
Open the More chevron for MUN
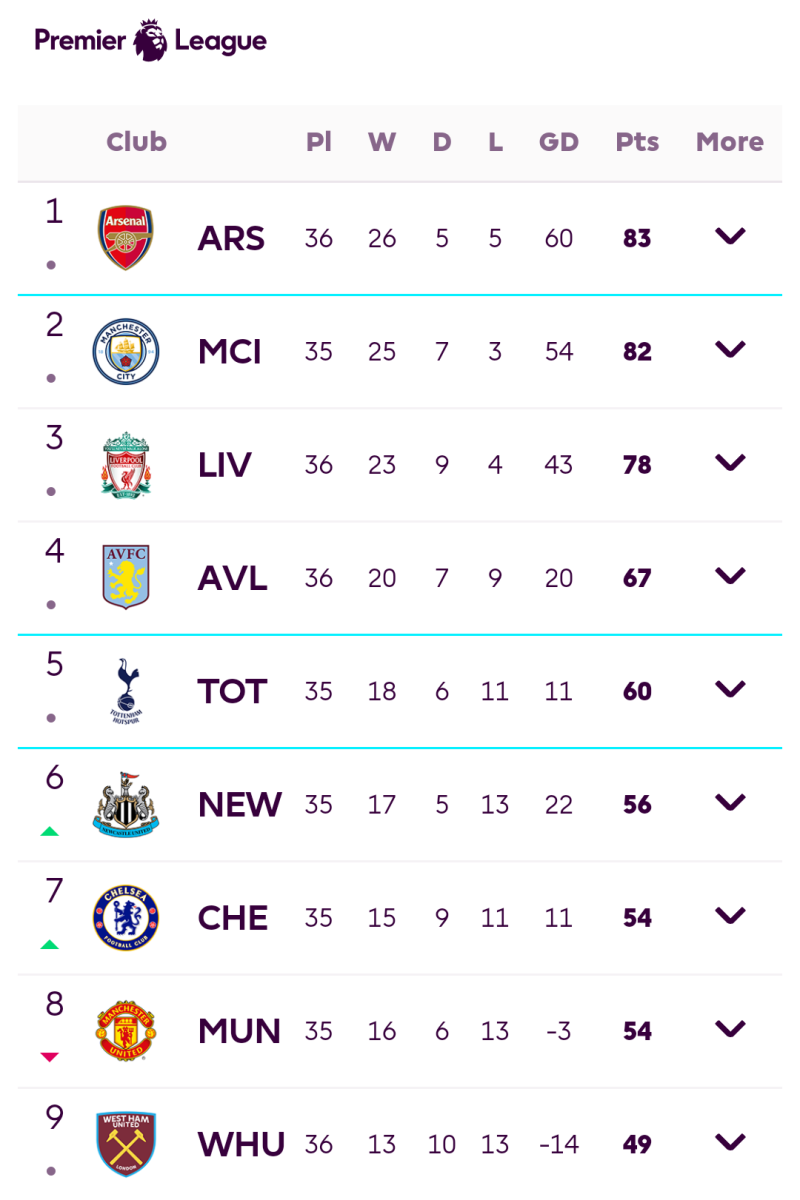(729, 1028)
